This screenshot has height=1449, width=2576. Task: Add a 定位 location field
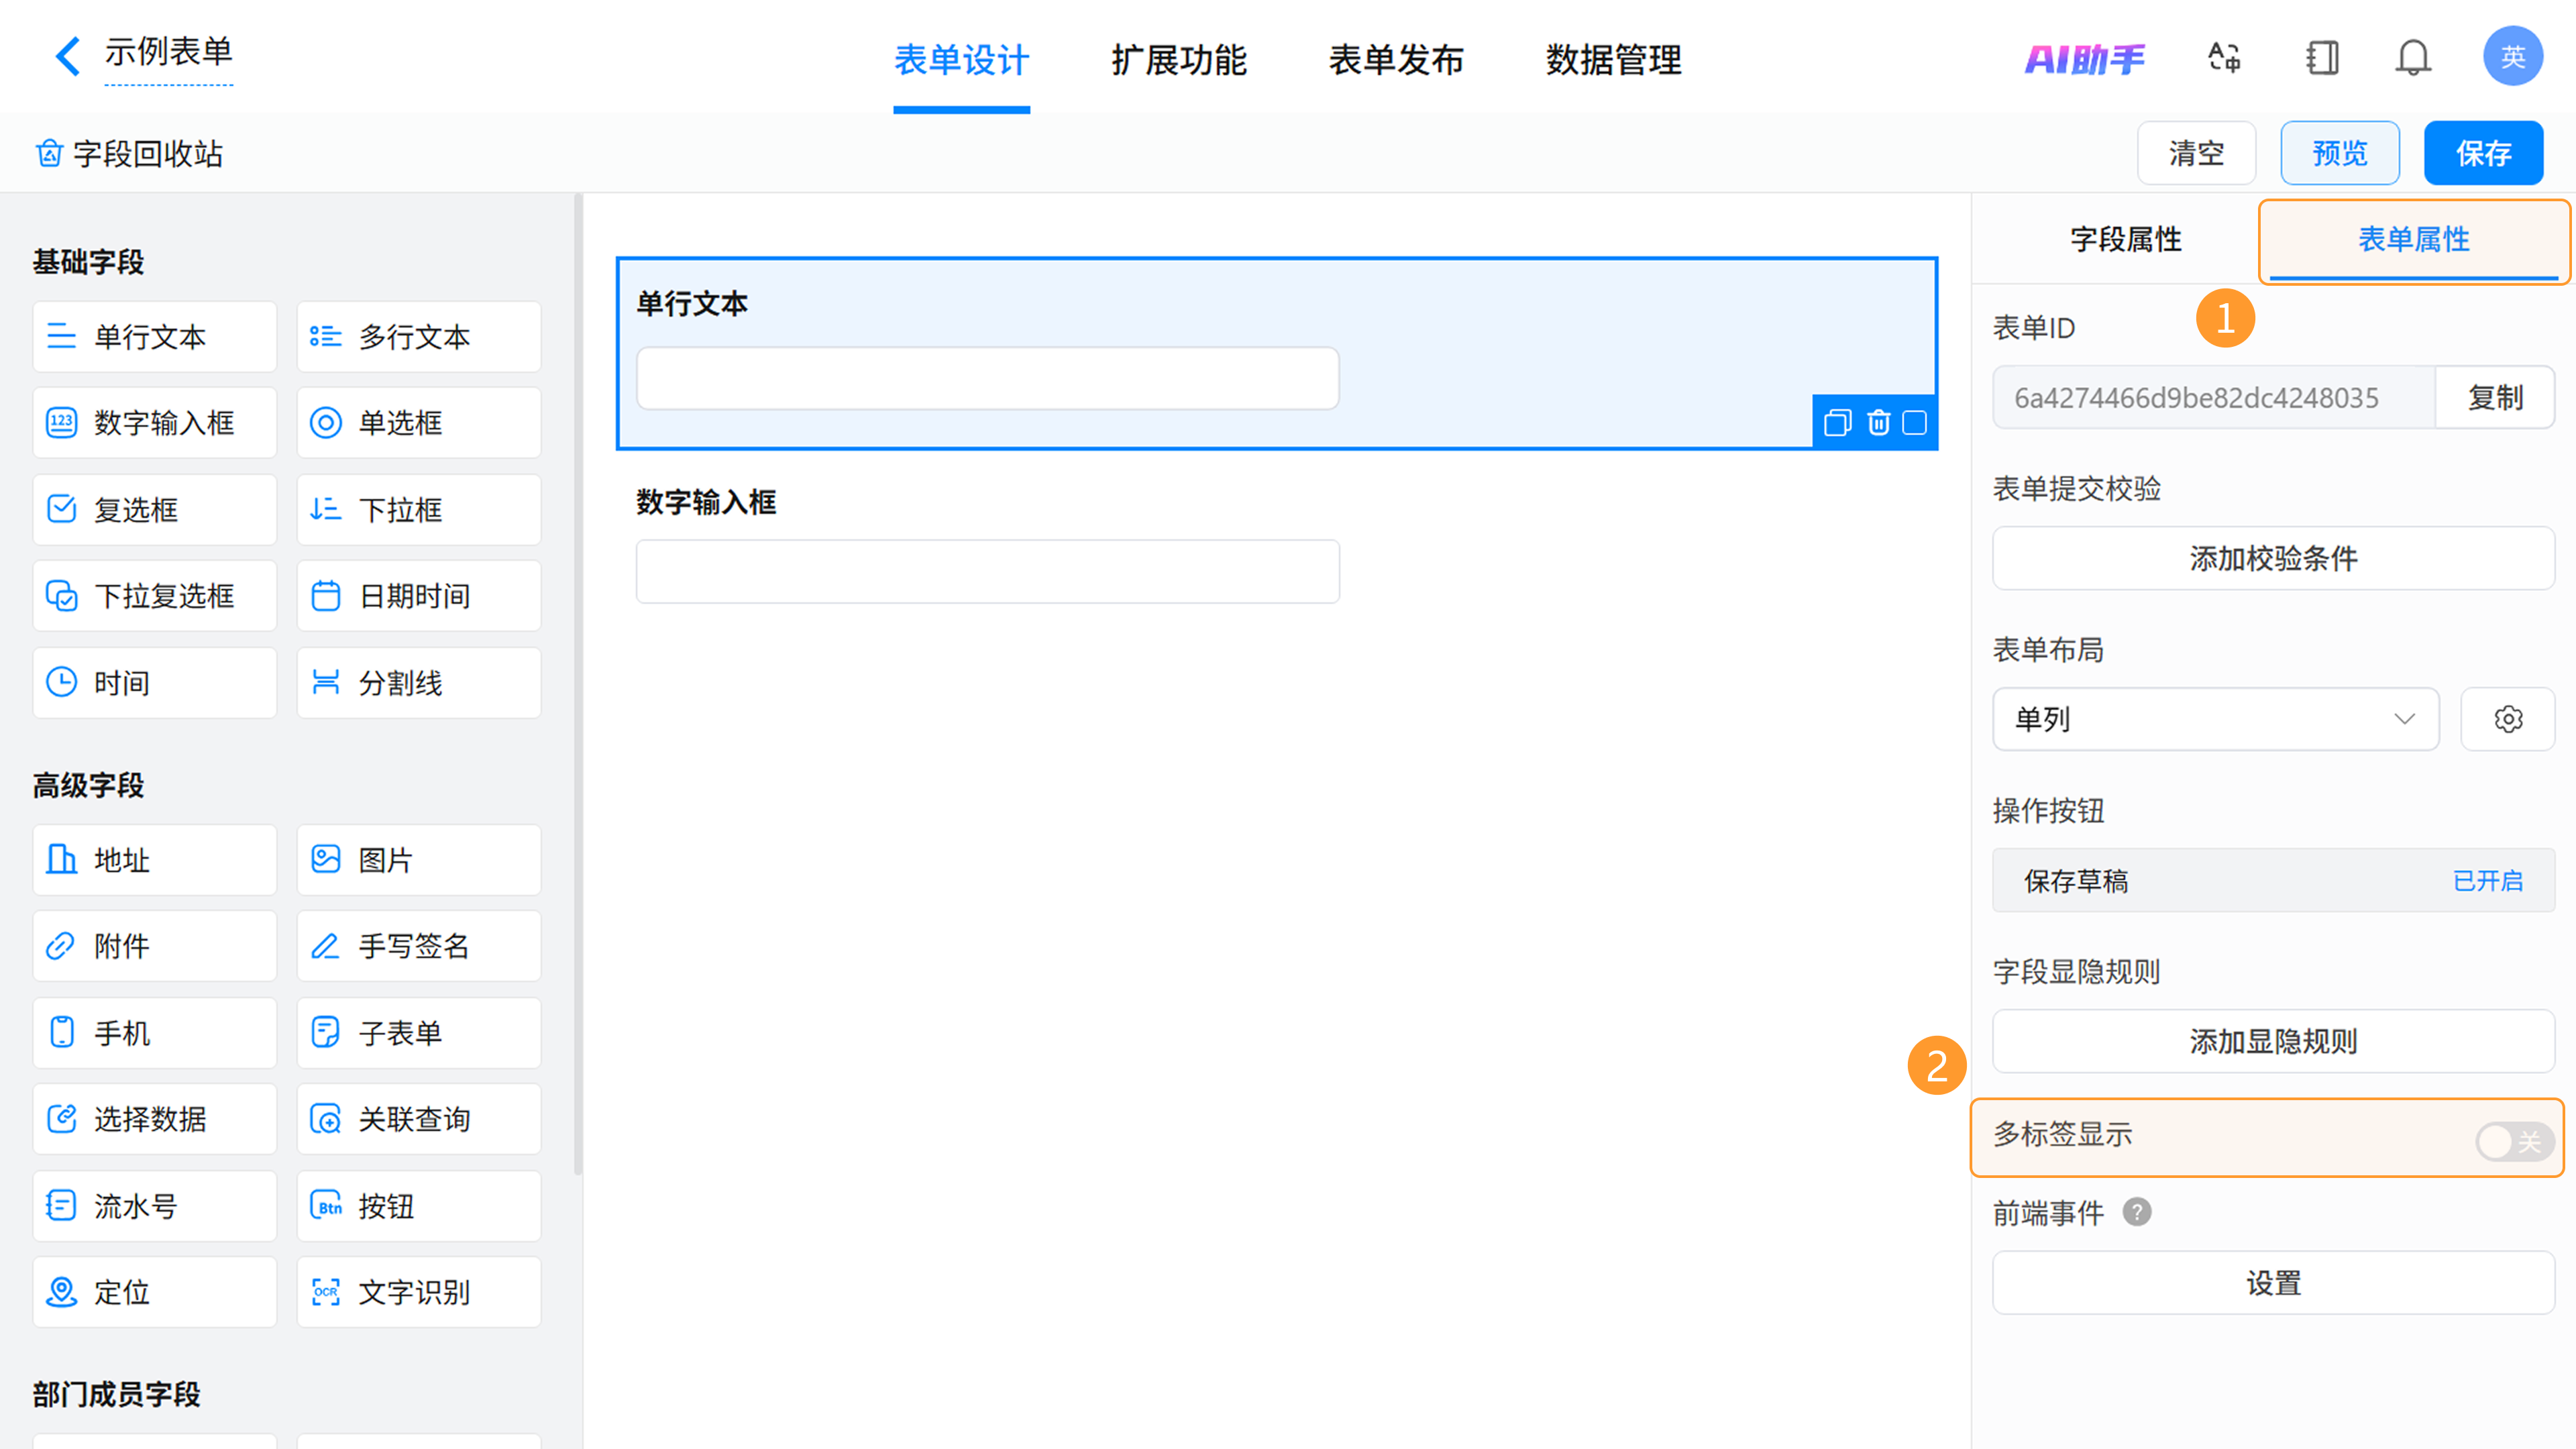pos(155,1292)
